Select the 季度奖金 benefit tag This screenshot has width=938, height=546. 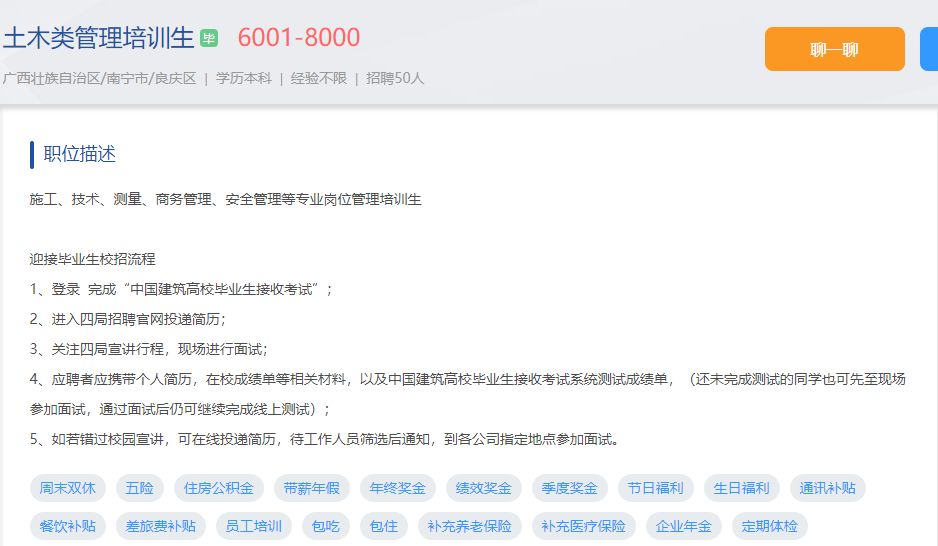570,488
